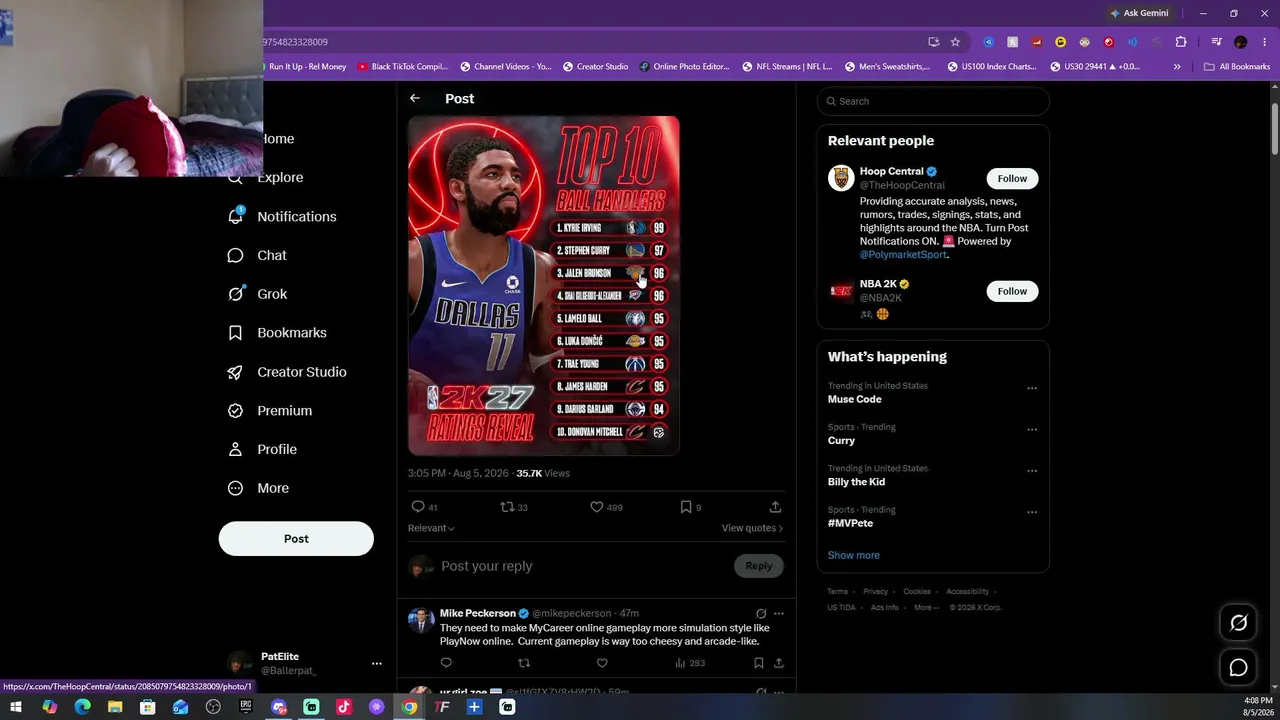1280x720 pixels.
Task: Launch Microsoft Edge from the taskbar
Action: pos(82,707)
